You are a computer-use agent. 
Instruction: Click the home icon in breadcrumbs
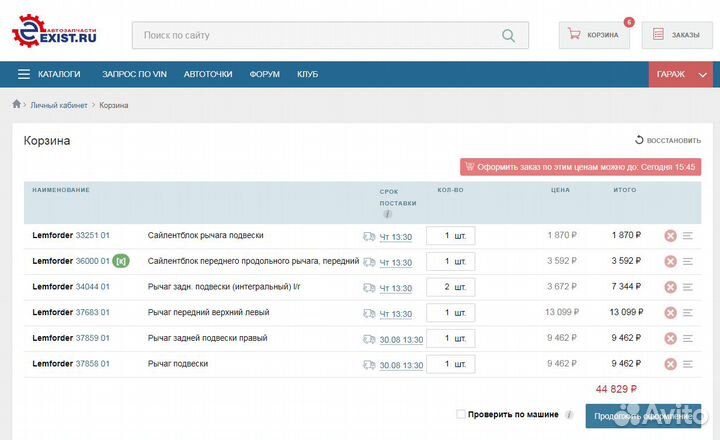[x=17, y=104]
